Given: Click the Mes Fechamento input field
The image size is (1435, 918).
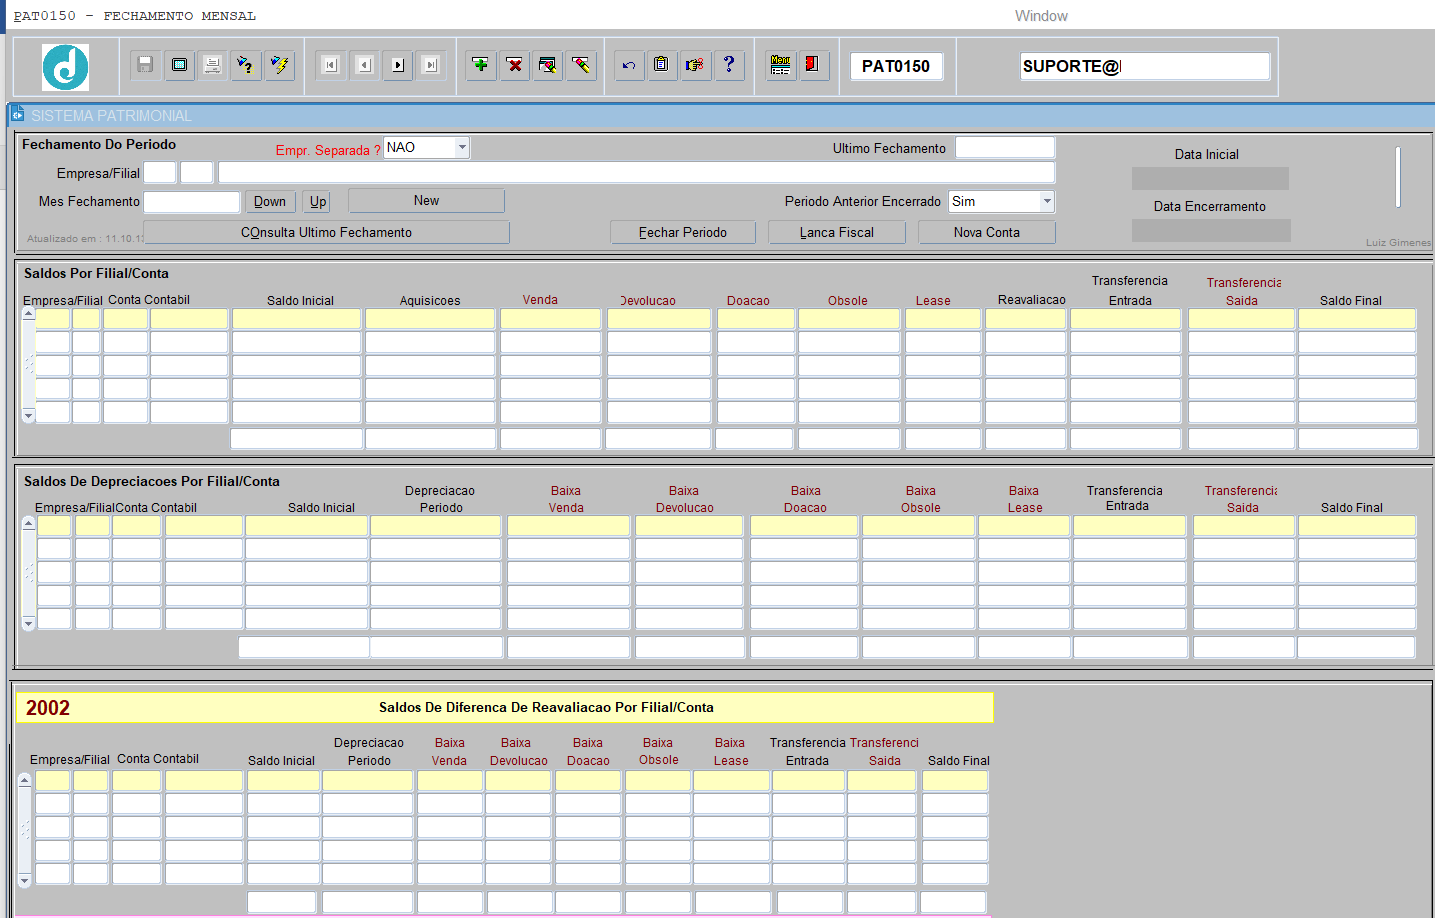Looking at the screenshot, I should click(x=192, y=201).
